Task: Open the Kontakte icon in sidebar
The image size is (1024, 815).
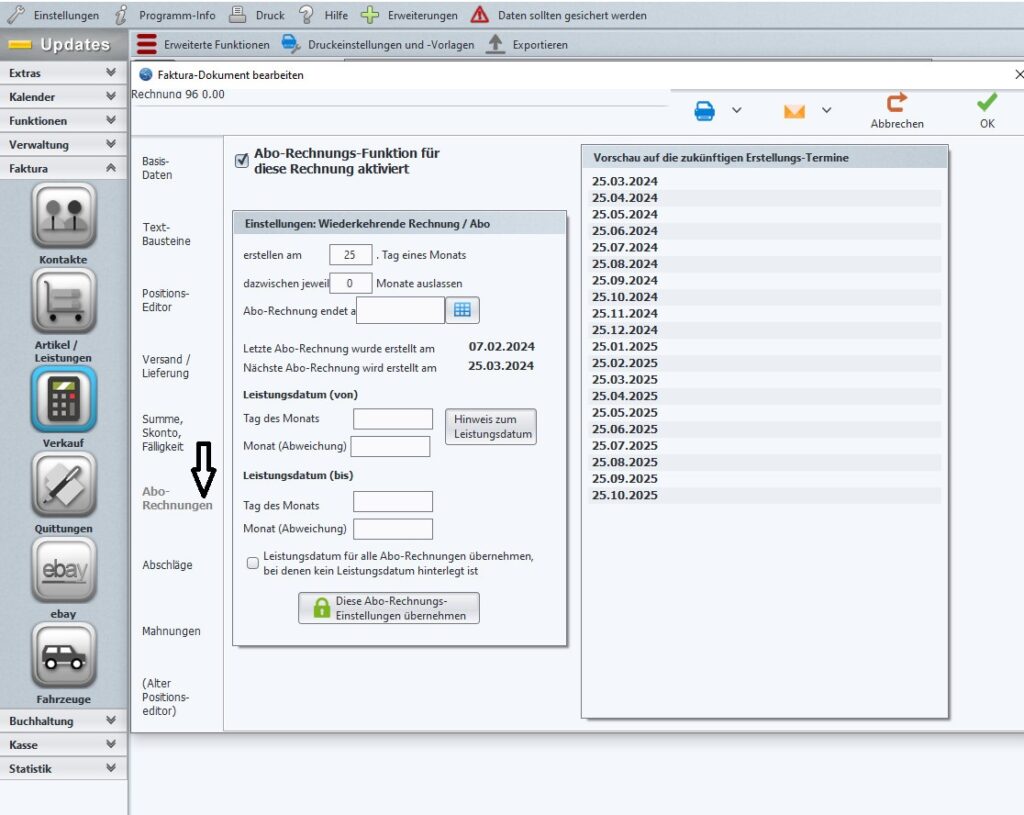Action: point(63,215)
